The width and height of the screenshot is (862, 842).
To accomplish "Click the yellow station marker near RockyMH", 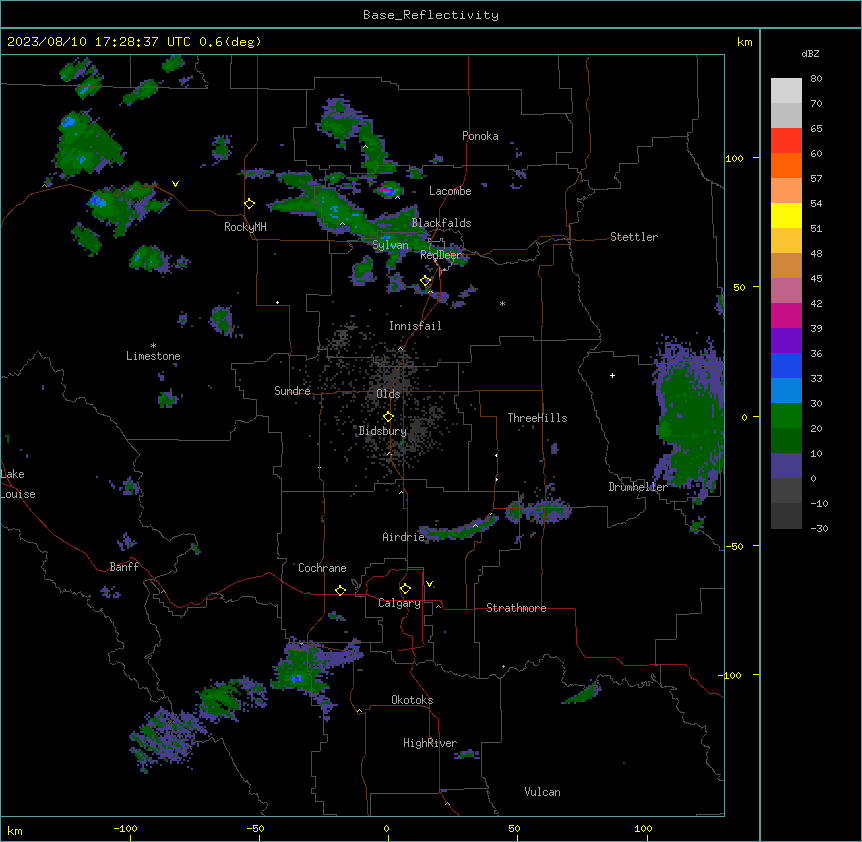I will [249, 204].
